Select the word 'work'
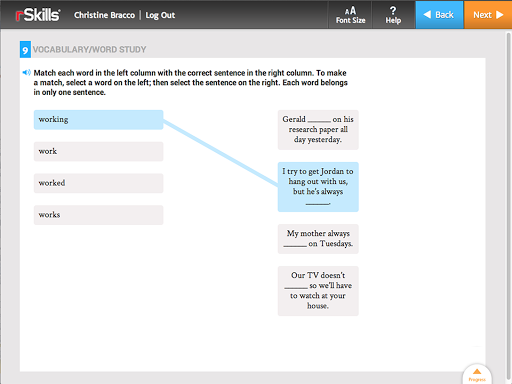512x384 pixels. point(98,151)
